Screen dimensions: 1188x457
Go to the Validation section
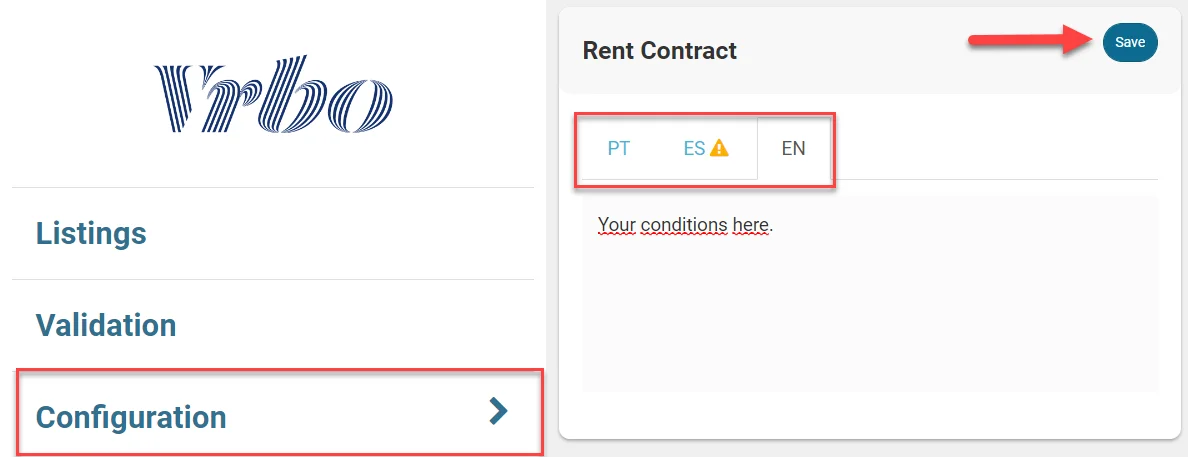tap(106, 325)
